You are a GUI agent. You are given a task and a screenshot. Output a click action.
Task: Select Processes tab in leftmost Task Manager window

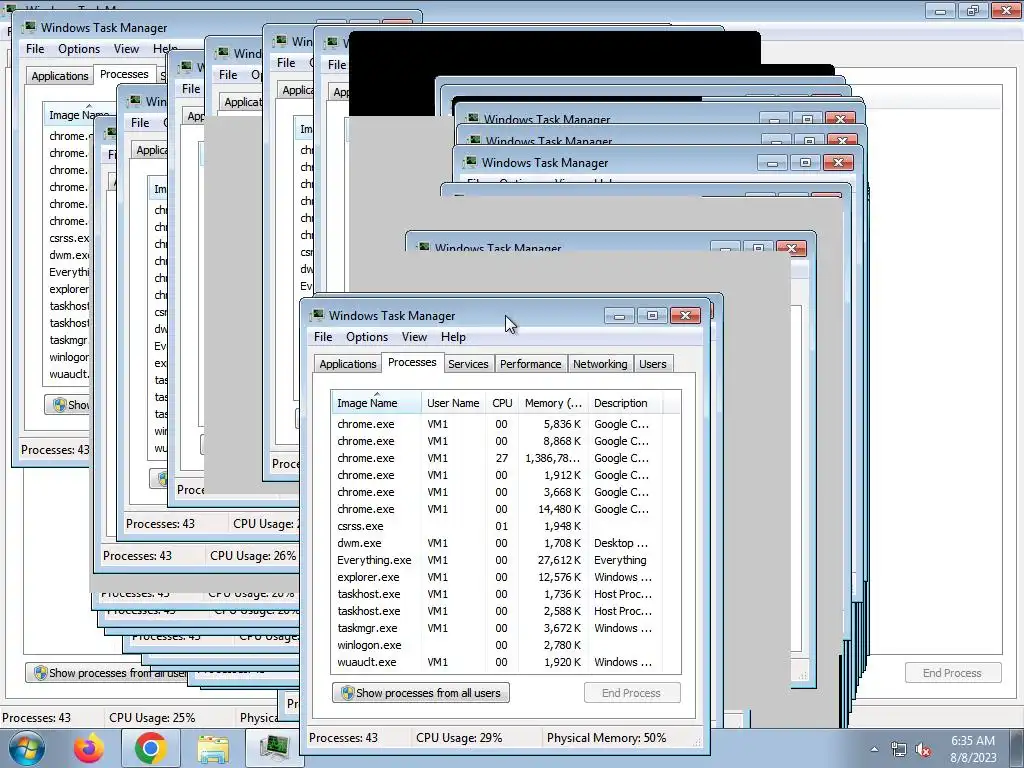[x=124, y=74]
